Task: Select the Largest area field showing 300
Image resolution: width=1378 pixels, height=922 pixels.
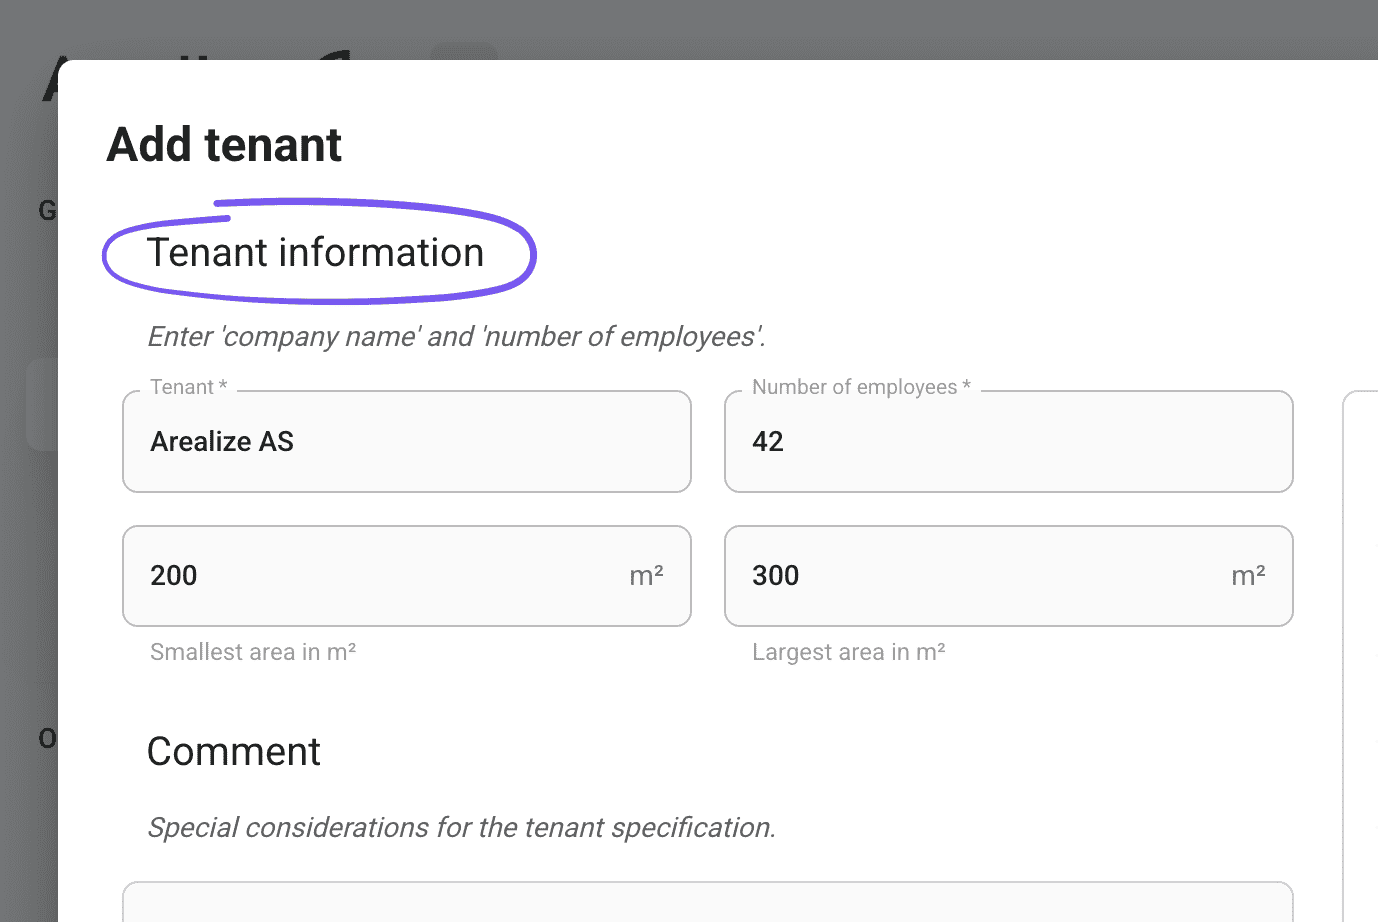Action: (1009, 576)
